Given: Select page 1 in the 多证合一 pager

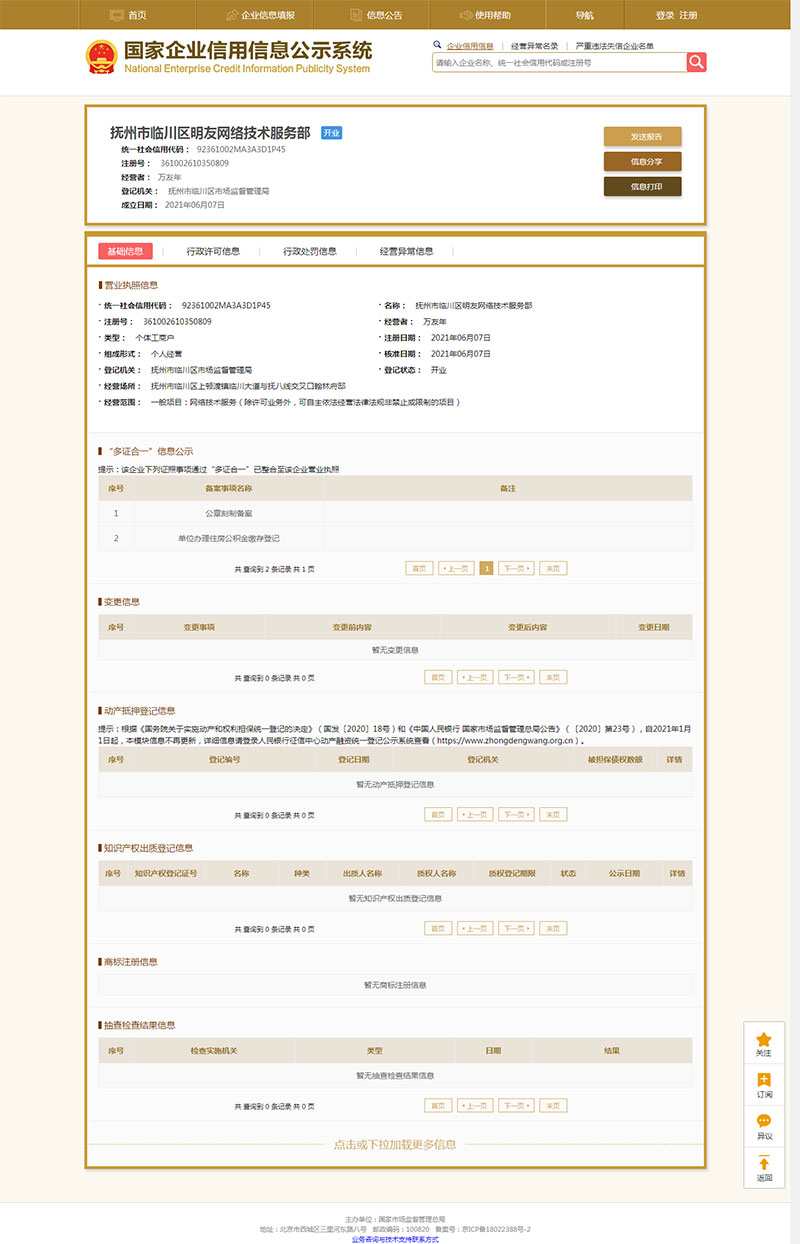Looking at the screenshot, I should click(x=486, y=568).
